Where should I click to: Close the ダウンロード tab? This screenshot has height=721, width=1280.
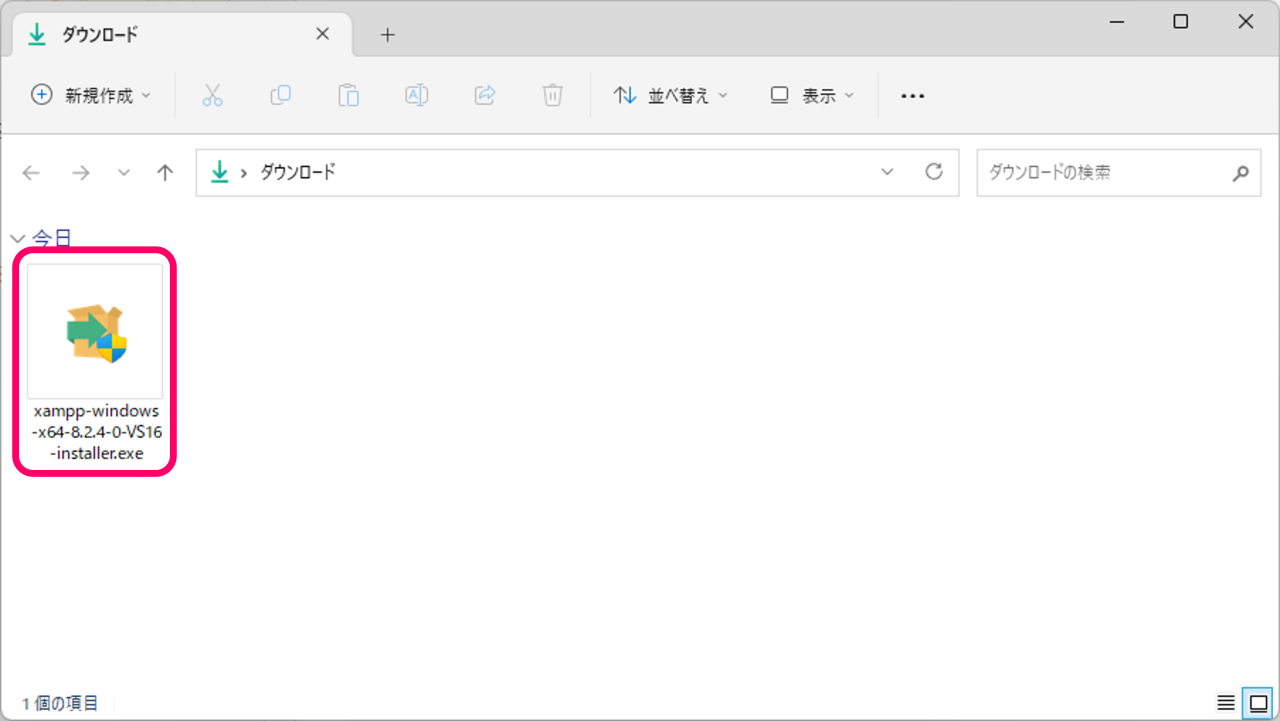point(322,34)
